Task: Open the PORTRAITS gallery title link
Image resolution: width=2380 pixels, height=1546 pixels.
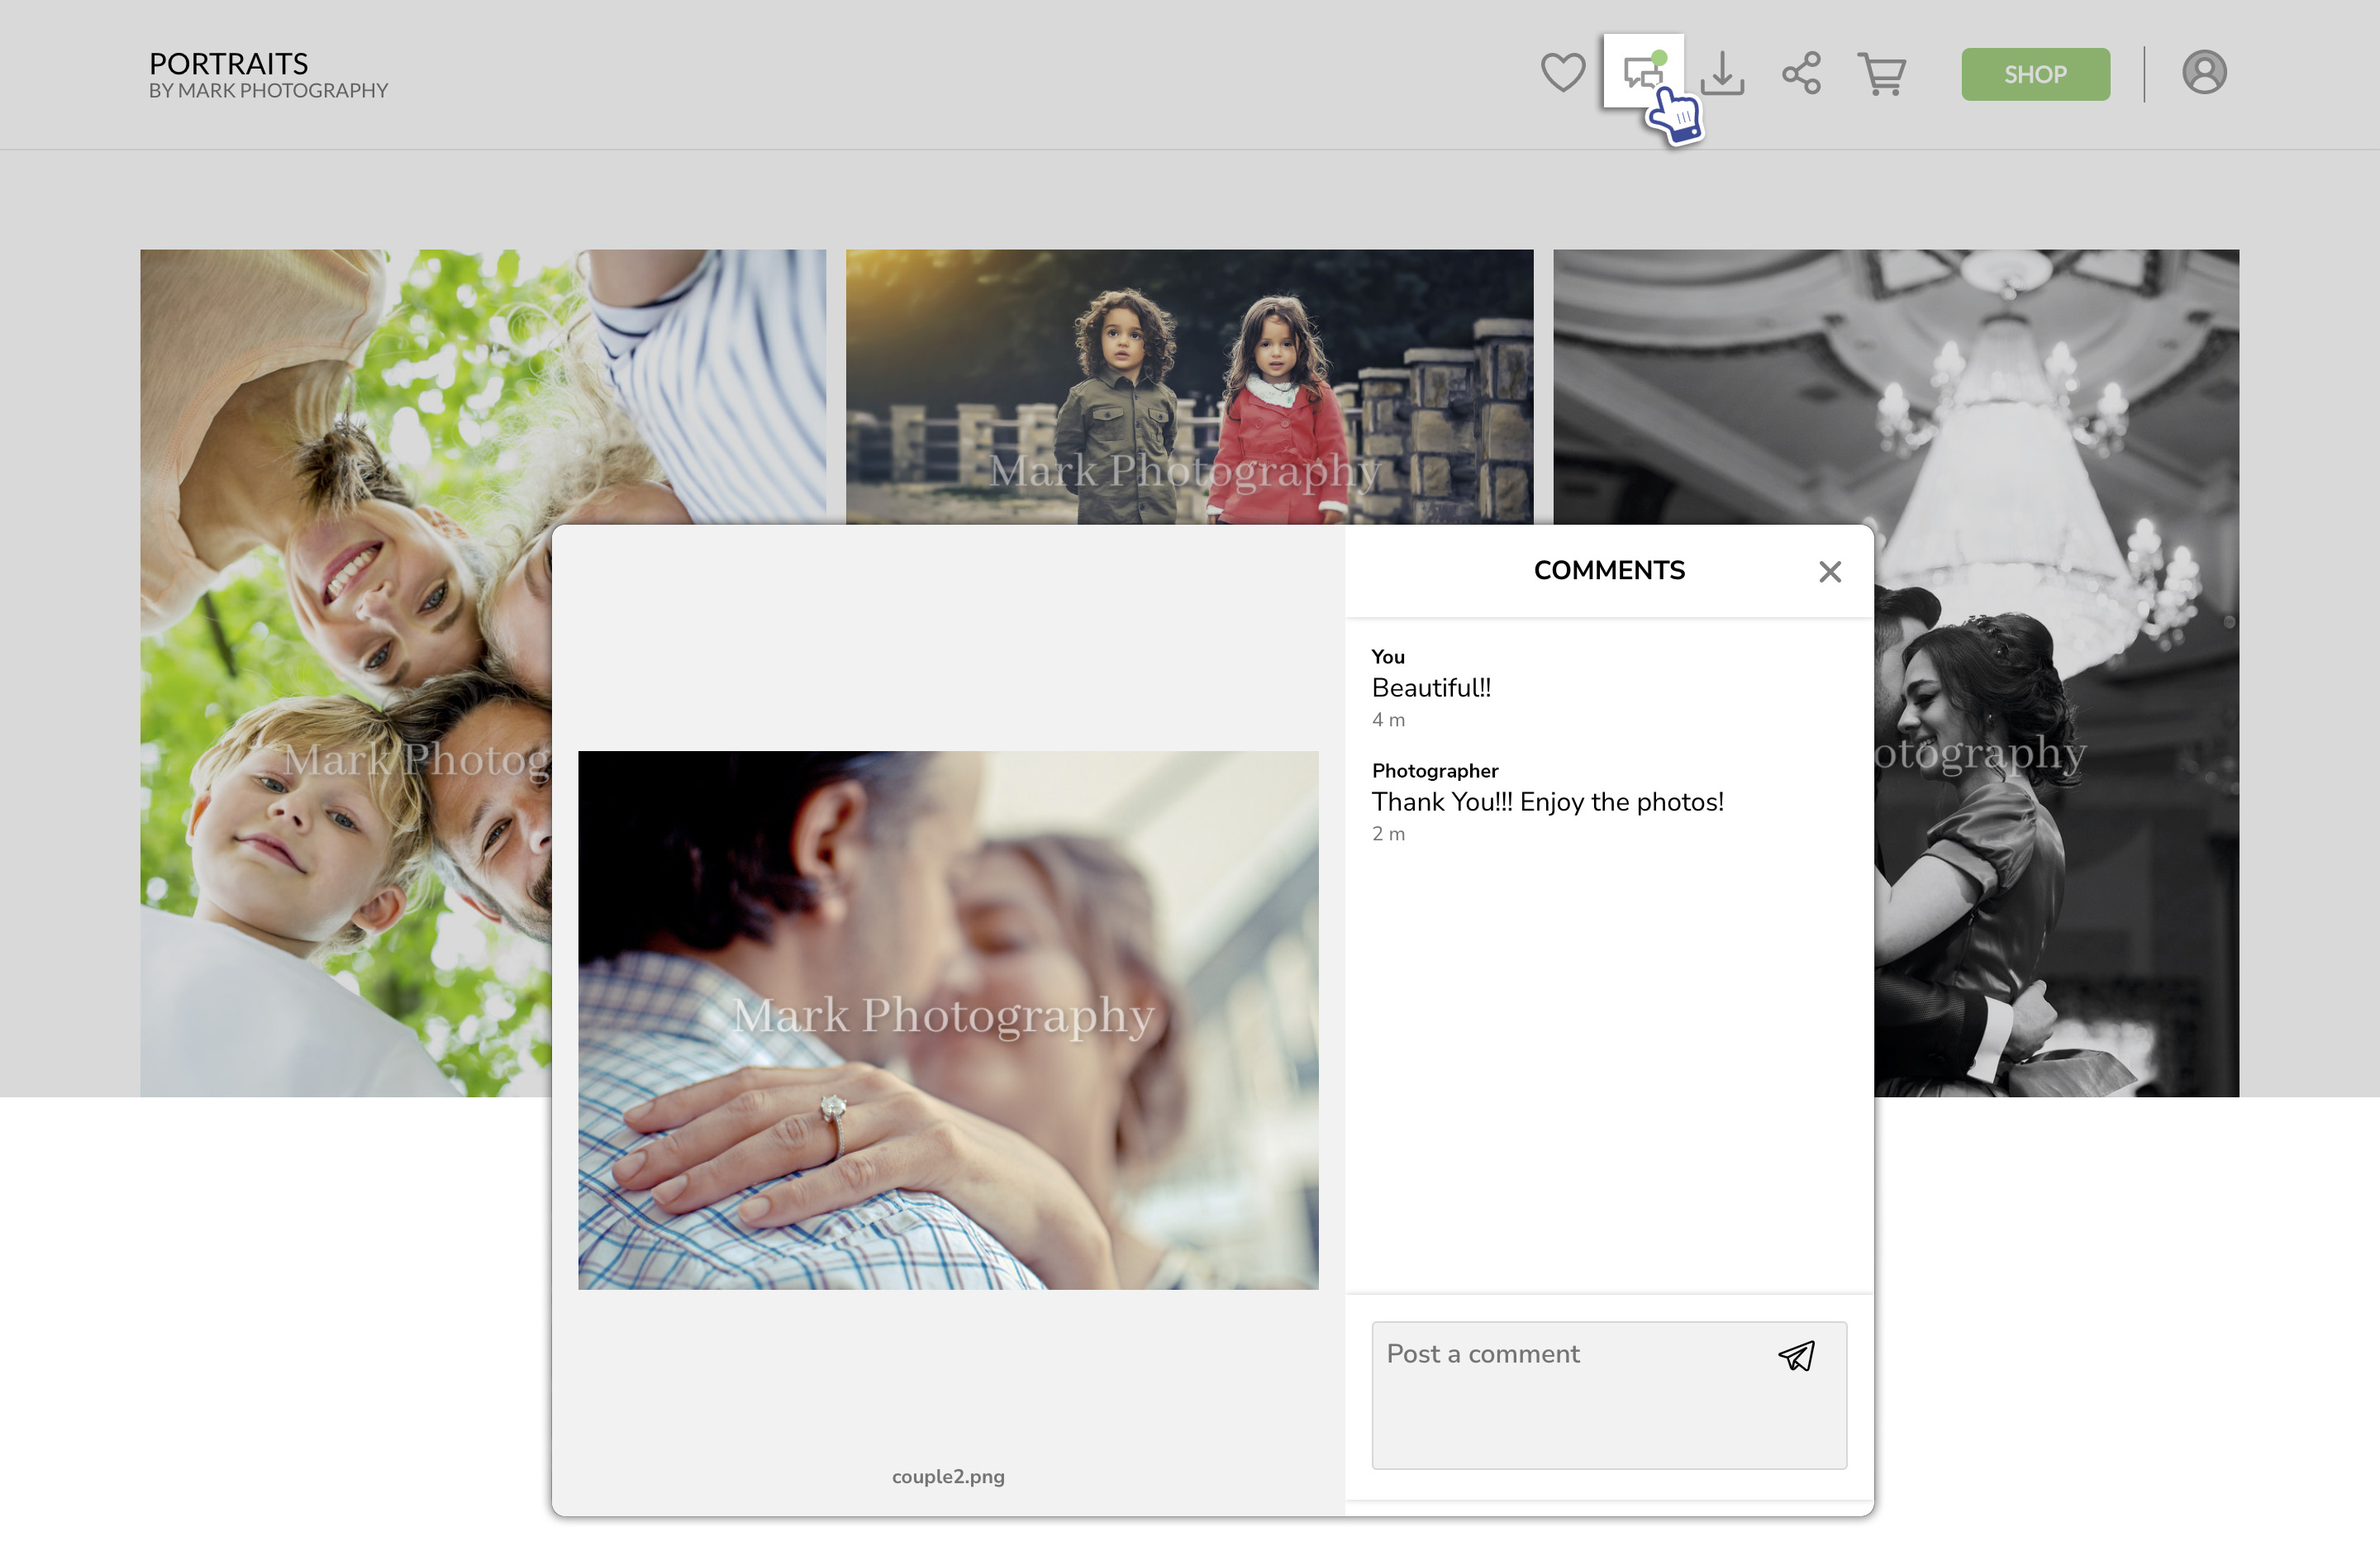Action: pyautogui.click(x=228, y=63)
